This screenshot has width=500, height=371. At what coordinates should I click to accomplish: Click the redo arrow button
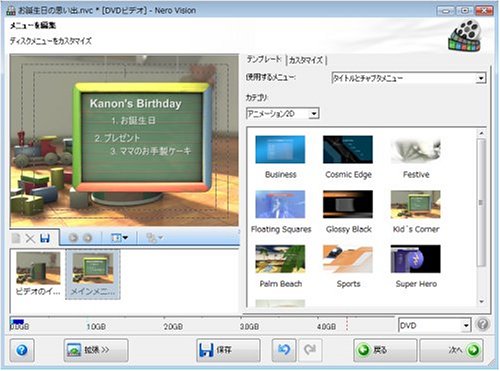[310, 350]
